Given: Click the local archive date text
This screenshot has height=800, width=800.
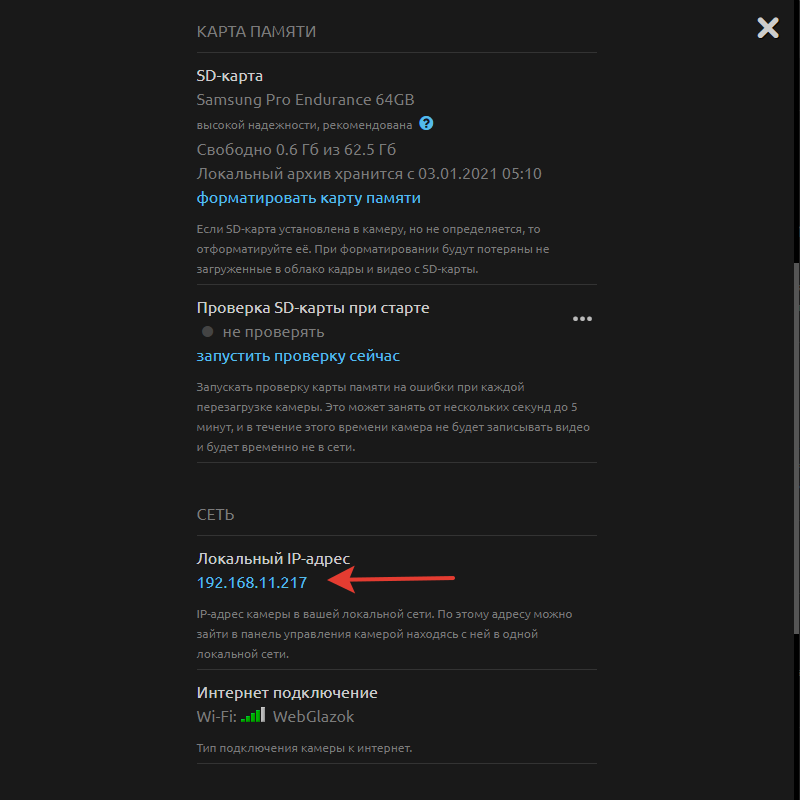Looking at the screenshot, I should click(x=369, y=174).
